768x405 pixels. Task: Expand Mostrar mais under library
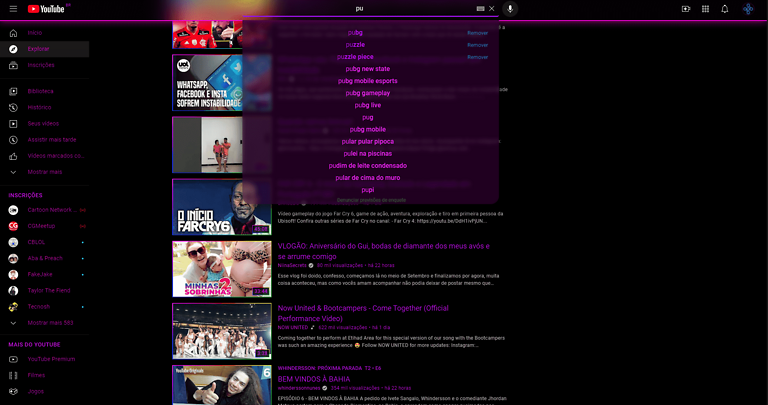click(x=45, y=172)
